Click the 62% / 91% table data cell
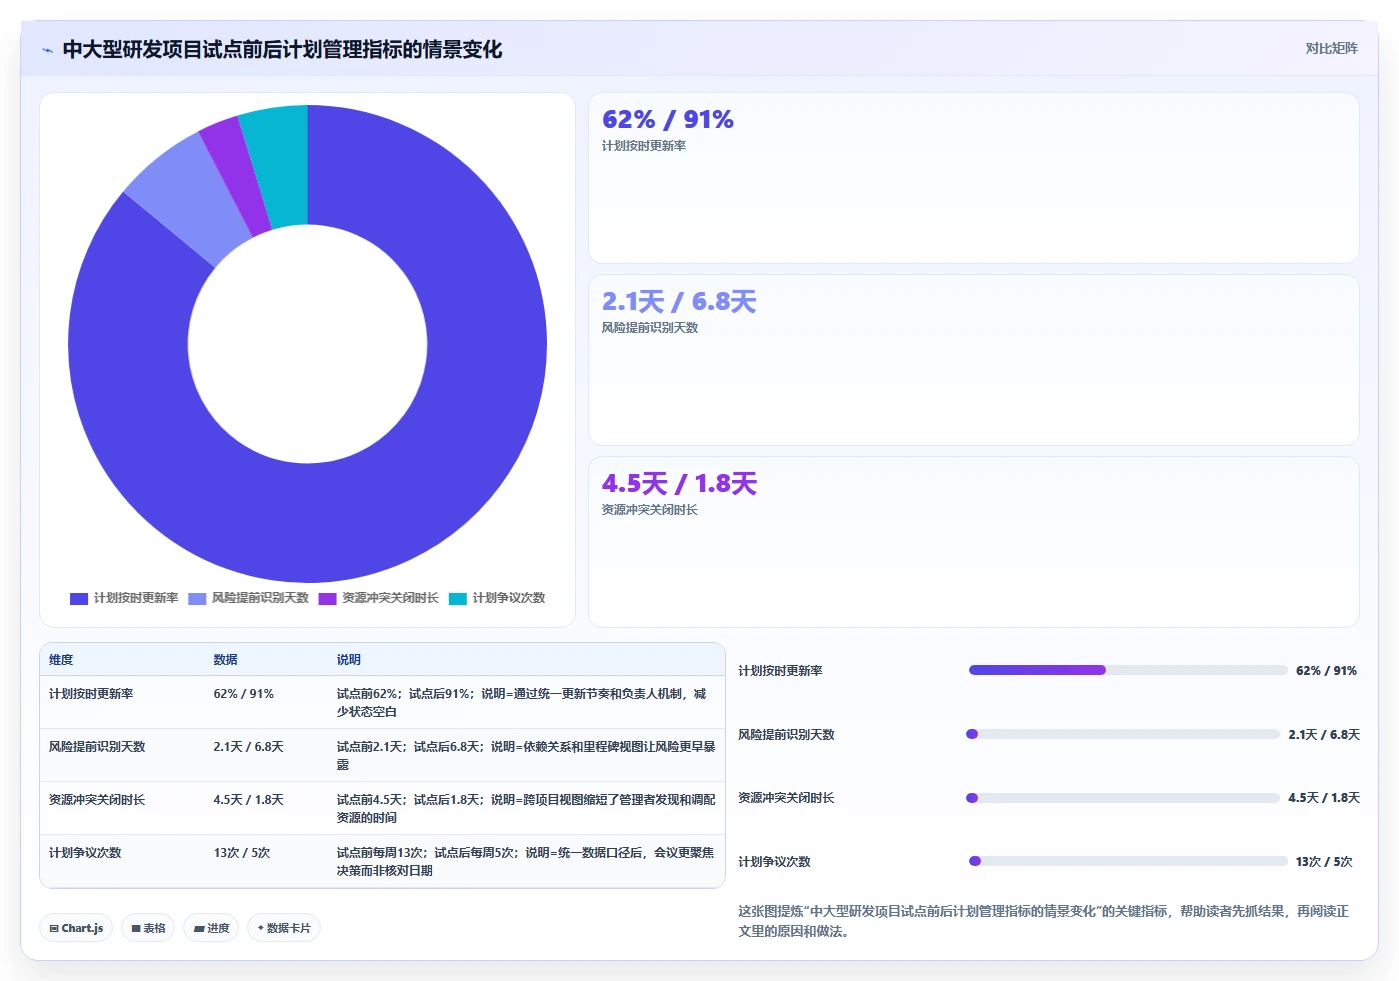 tap(243, 694)
